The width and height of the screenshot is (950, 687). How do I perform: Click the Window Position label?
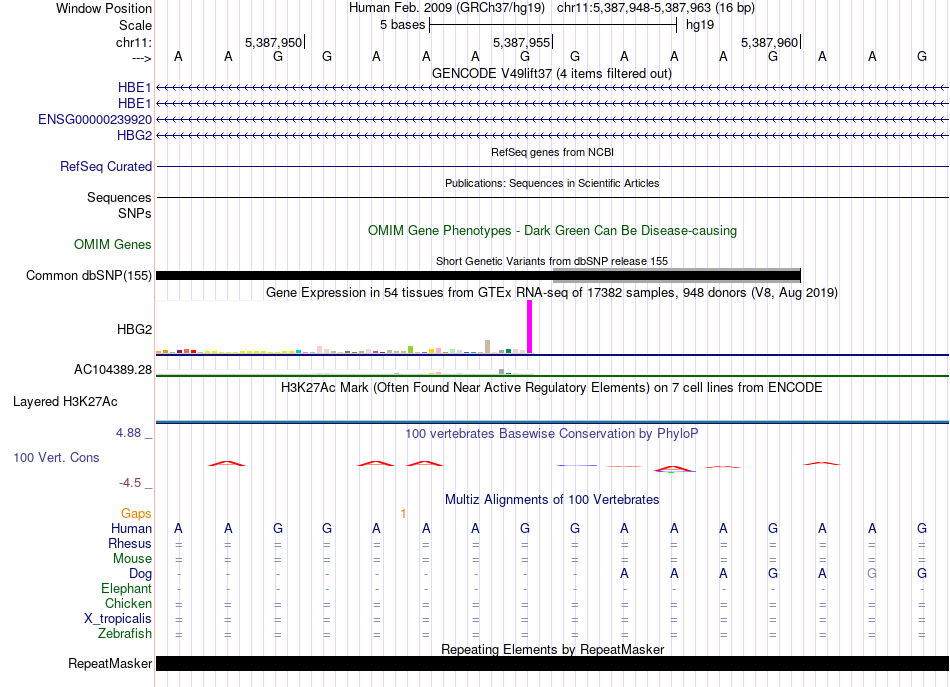pyautogui.click(x=104, y=8)
